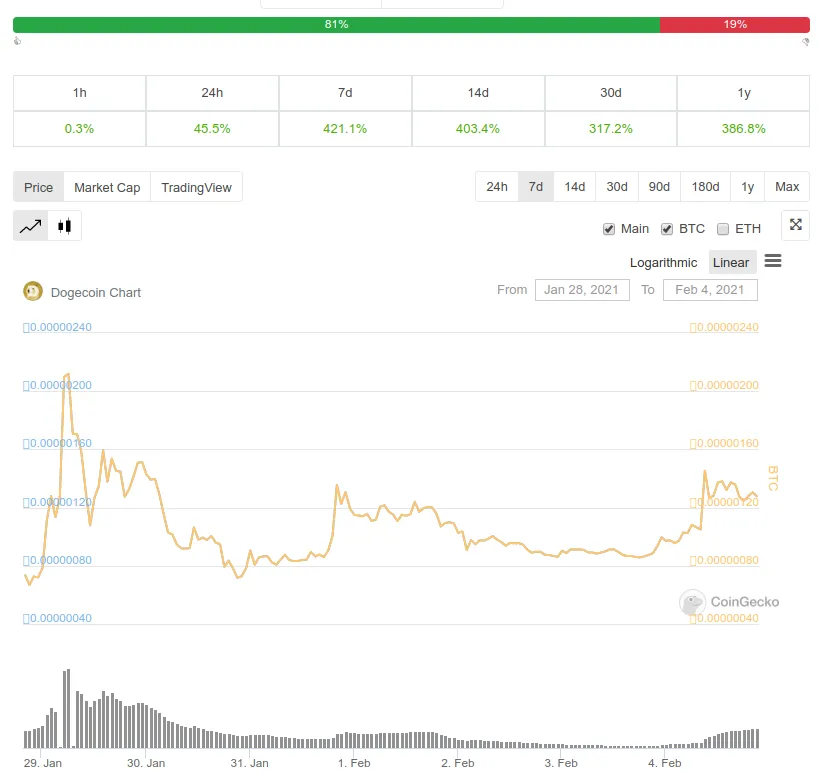Click the 386.8% 1y change value
The image size is (819, 783).
tap(744, 128)
